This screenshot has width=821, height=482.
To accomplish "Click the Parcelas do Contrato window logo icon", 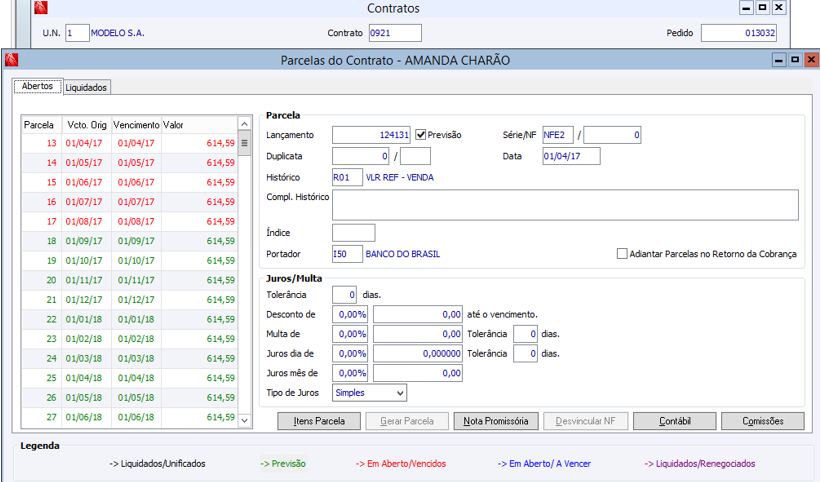I will point(12,61).
